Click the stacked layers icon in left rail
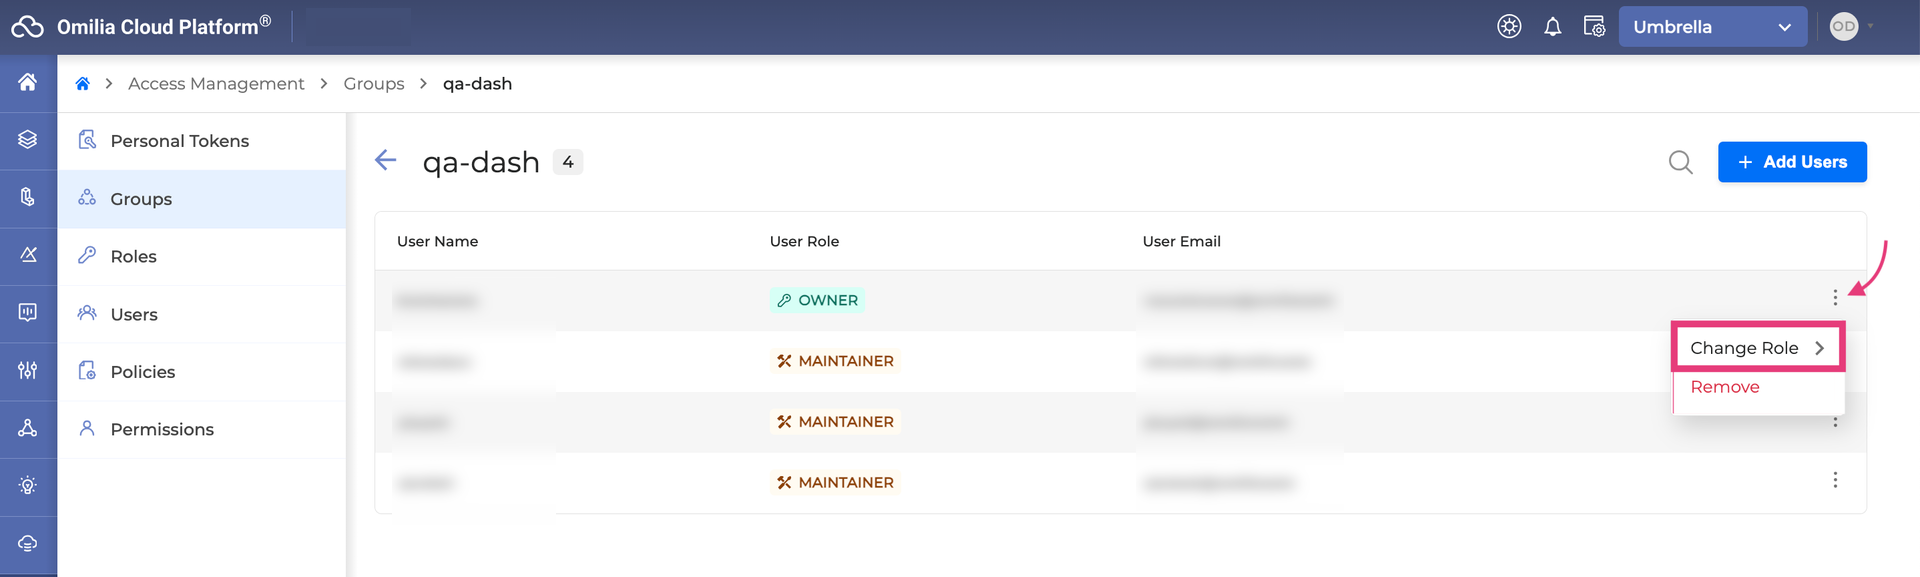Screen dimensions: 1920x577 (28, 140)
